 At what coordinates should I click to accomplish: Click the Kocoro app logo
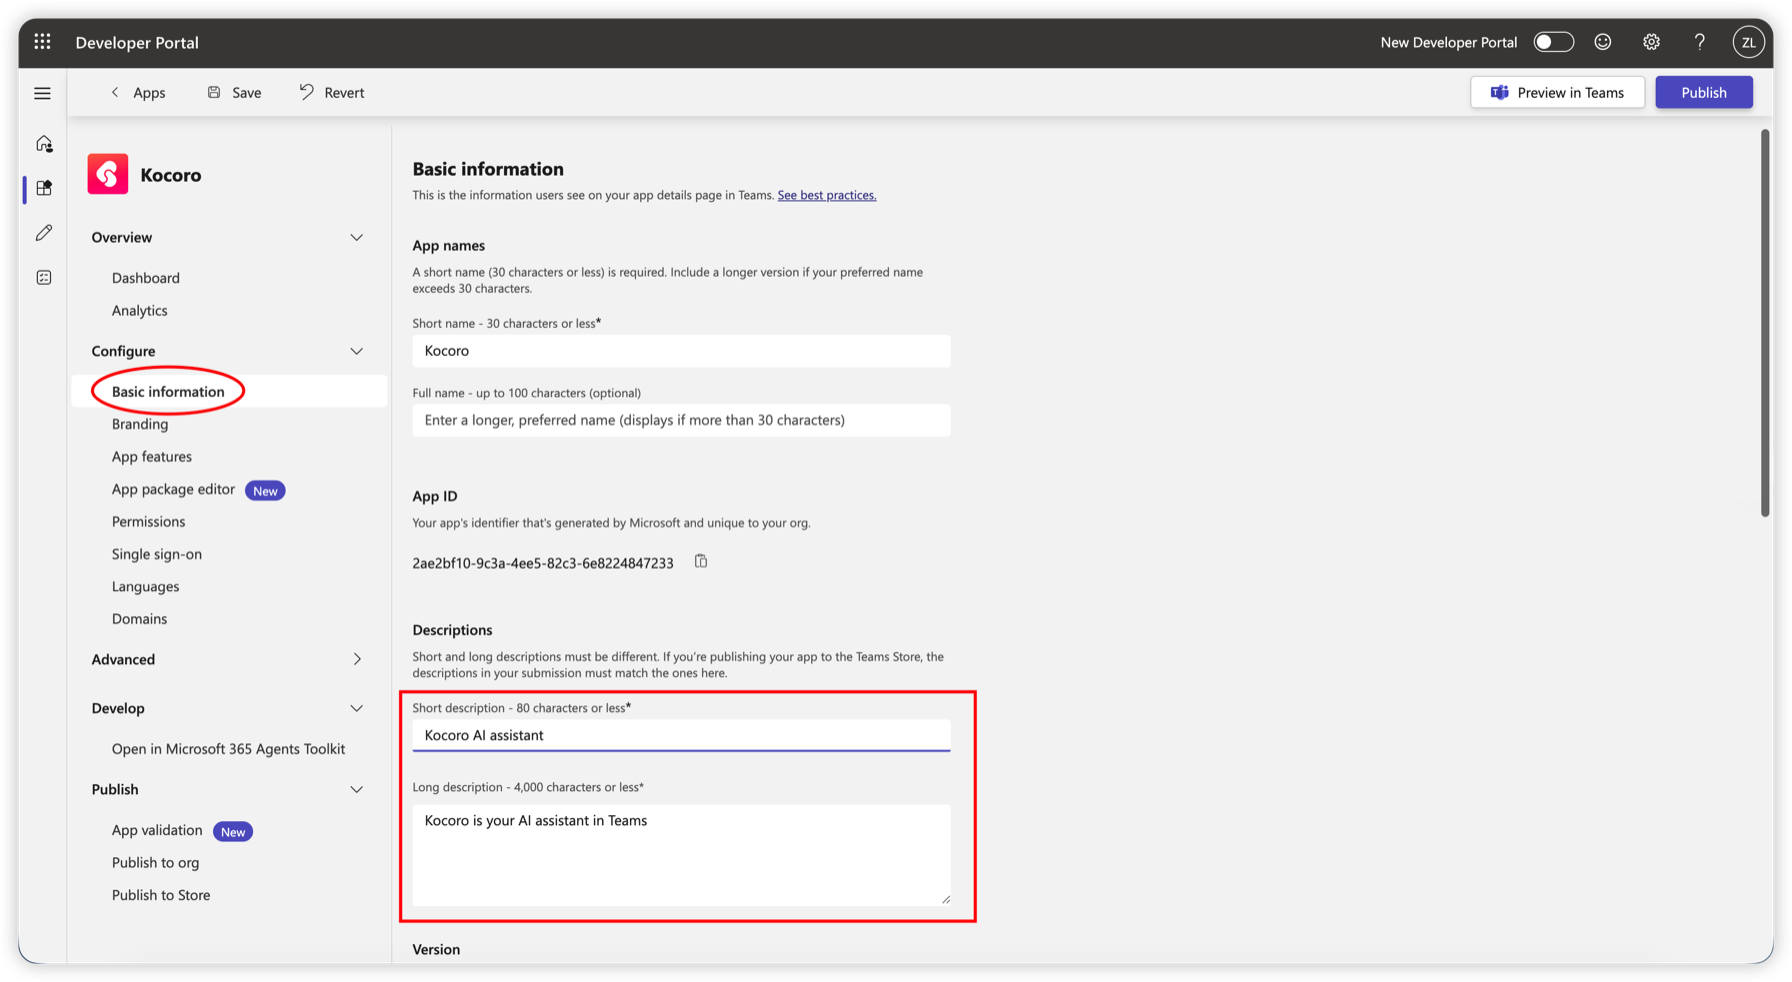[x=108, y=174]
